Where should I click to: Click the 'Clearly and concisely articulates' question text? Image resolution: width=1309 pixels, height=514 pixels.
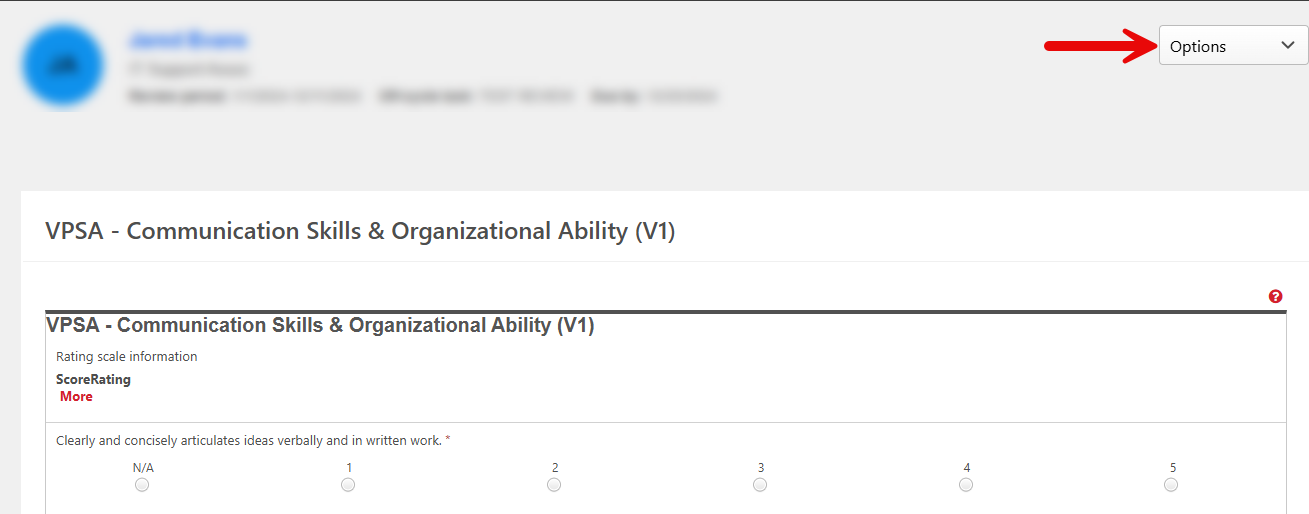(x=249, y=440)
